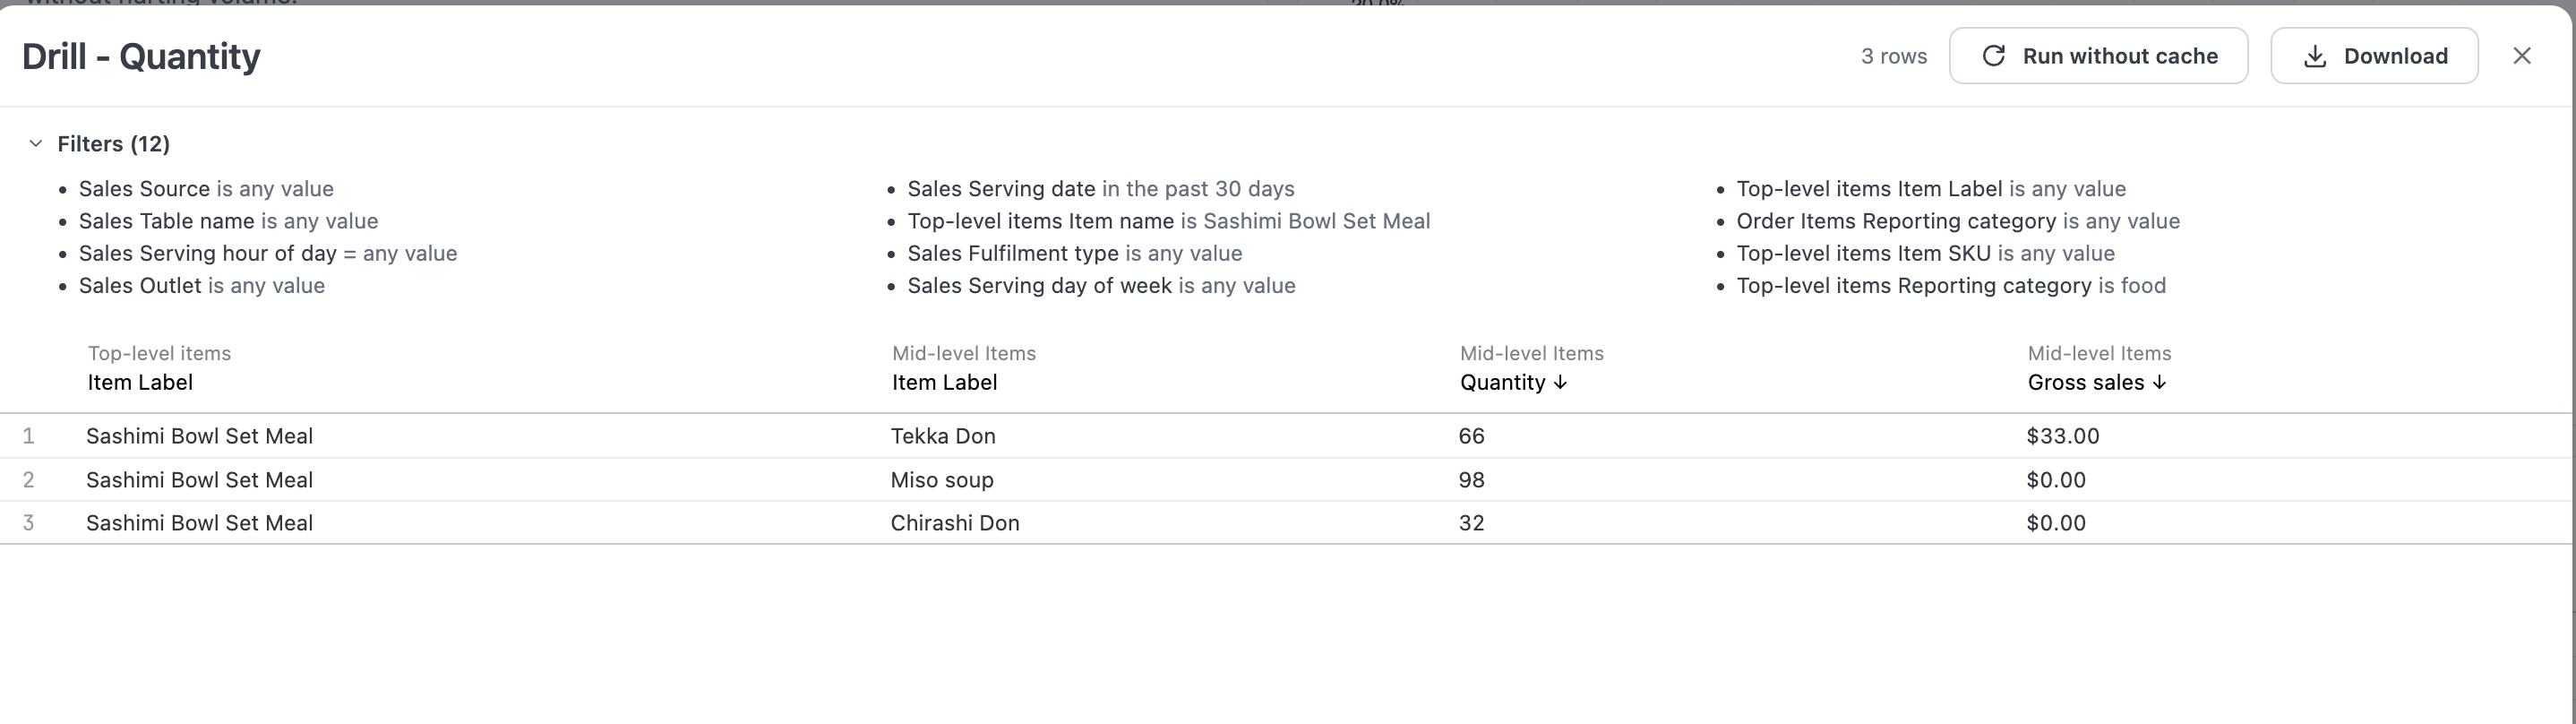
Task: Collapse the Filters section
Action: (x=112, y=143)
